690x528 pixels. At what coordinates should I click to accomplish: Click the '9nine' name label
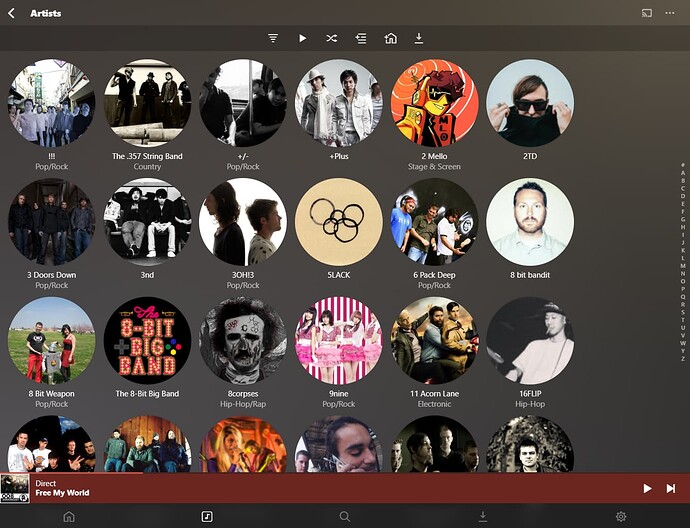[338, 394]
